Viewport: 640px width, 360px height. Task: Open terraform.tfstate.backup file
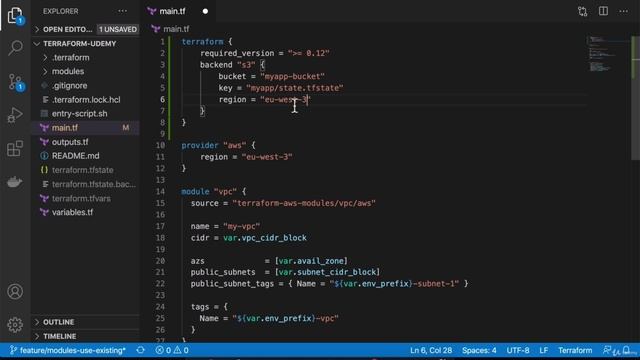(x=86, y=184)
